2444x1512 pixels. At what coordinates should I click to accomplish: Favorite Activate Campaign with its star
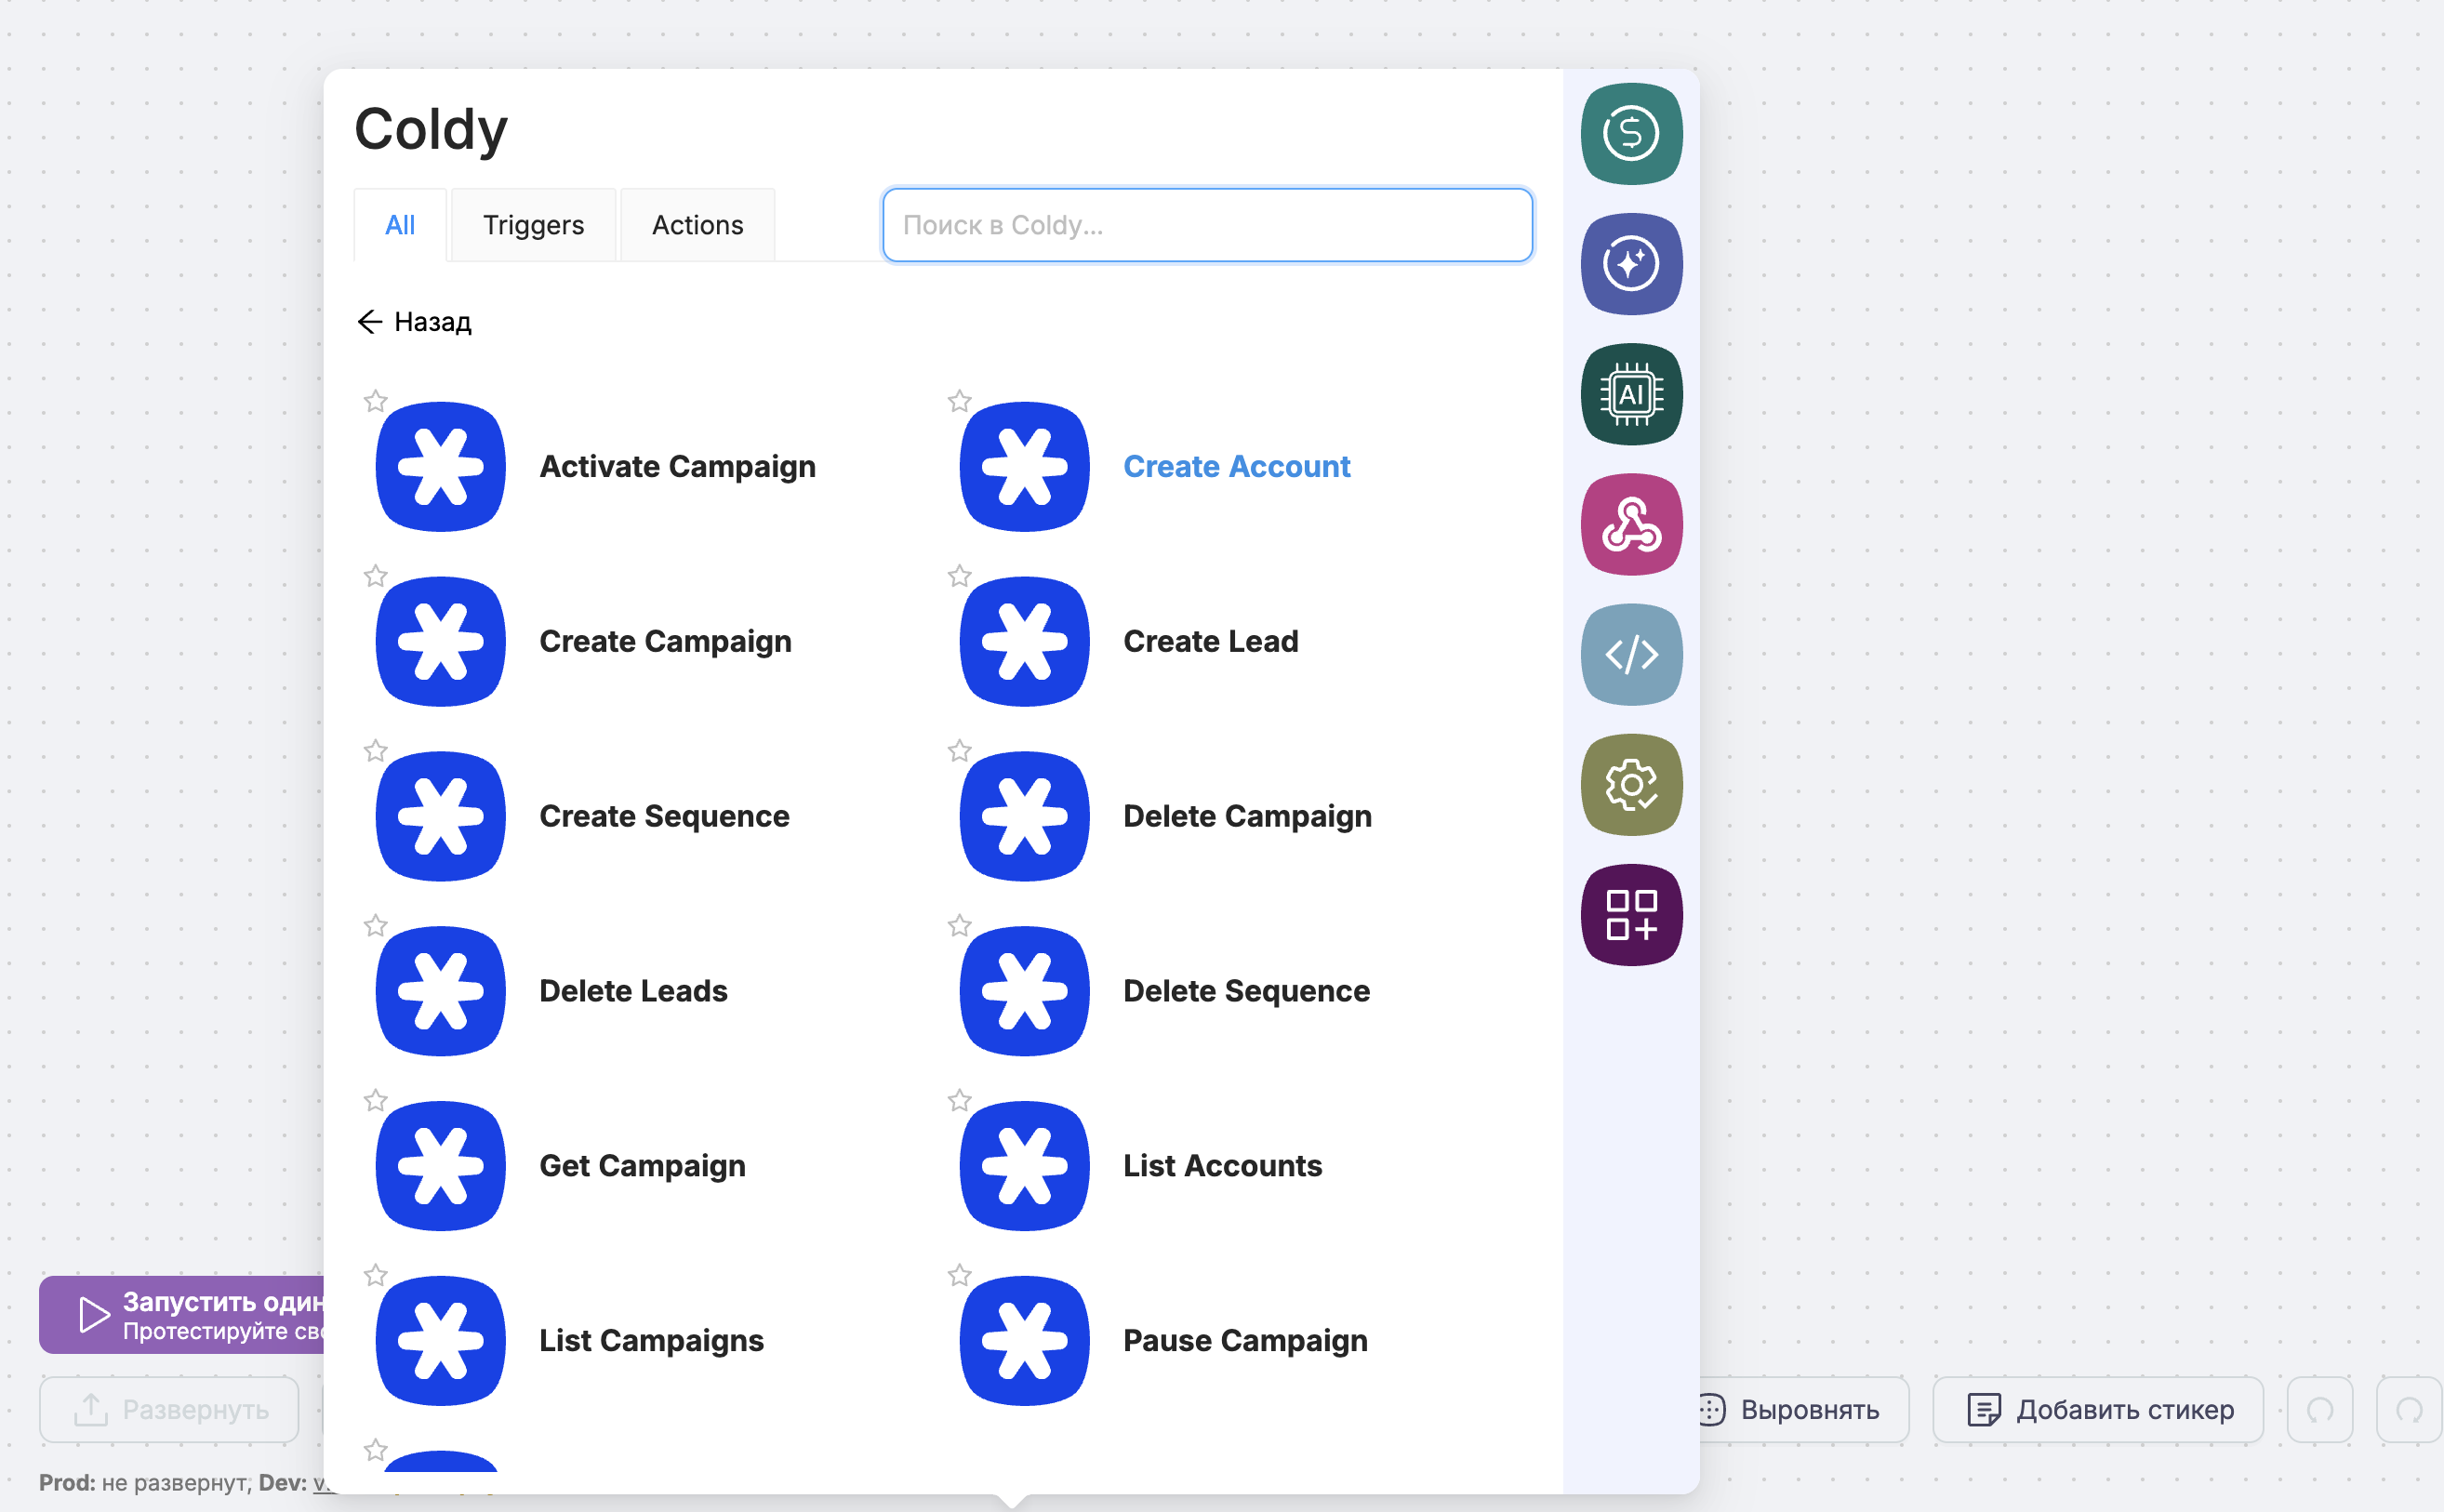(x=375, y=401)
